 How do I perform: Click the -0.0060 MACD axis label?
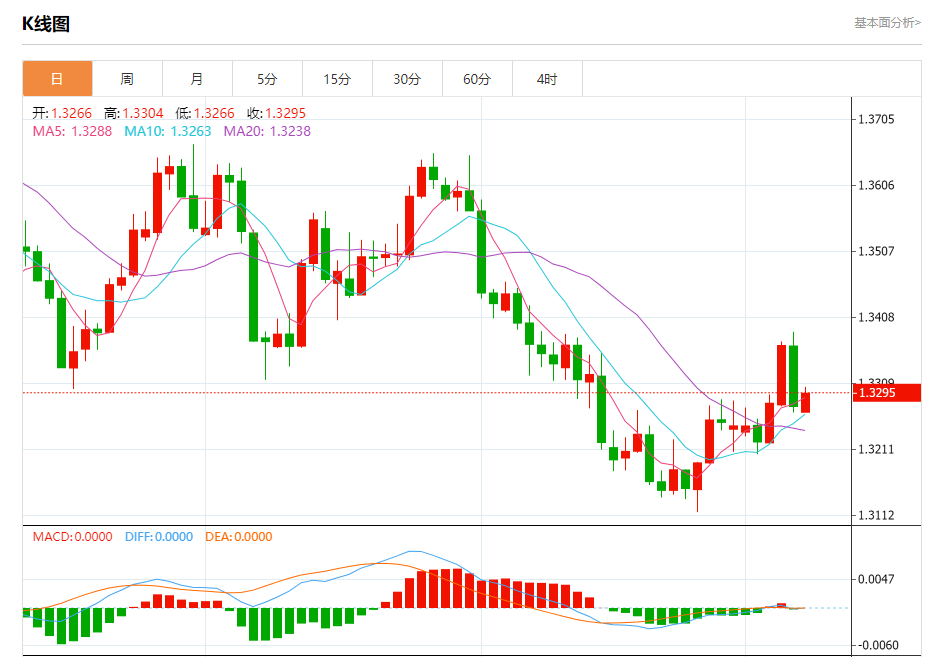coord(876,645)
